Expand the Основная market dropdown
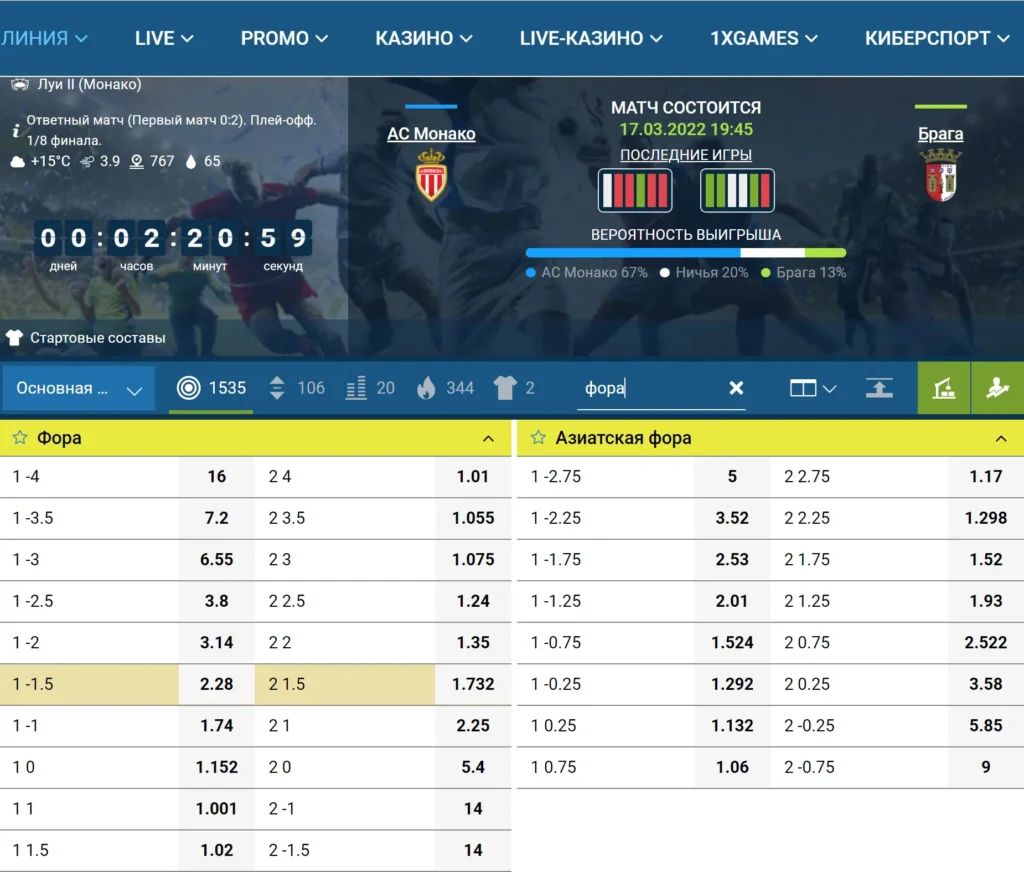 [78, 389]
